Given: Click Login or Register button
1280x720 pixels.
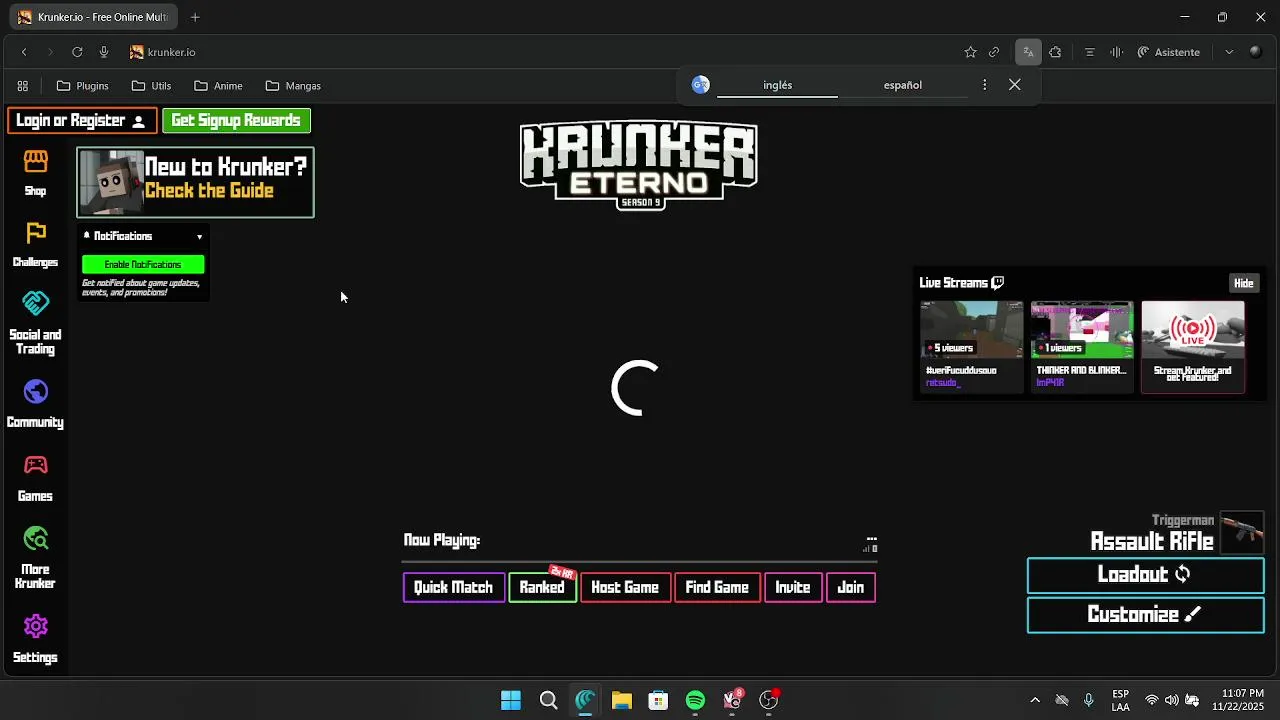Looking at the screenshot, I should tap(82, 121).
